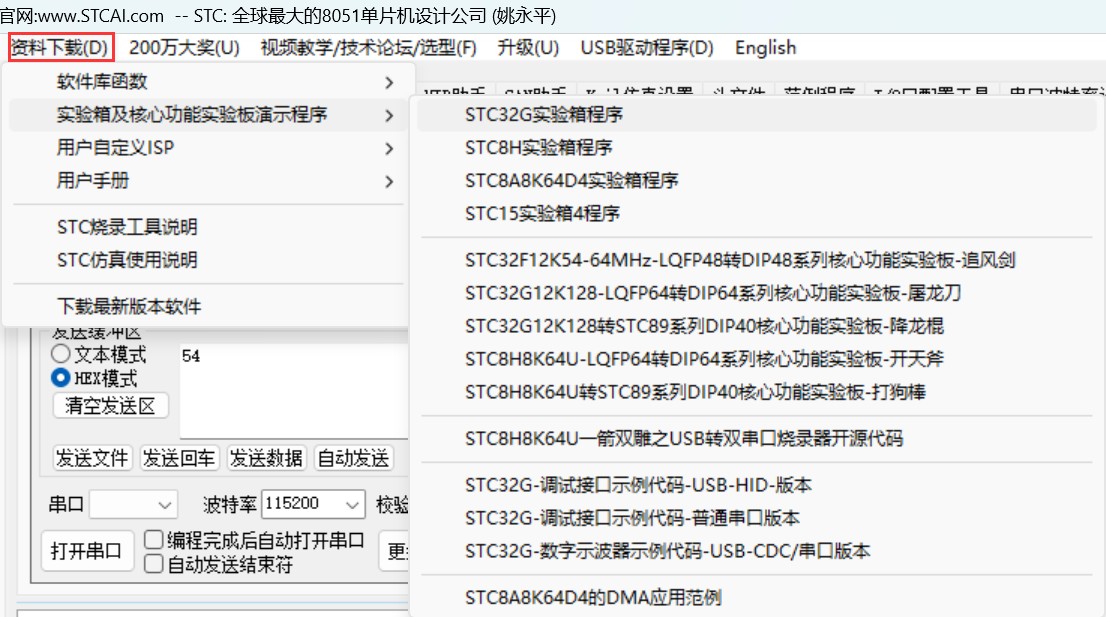Viewport: 1106px width, 617px height.
Task: Select STC32G-调试接口示例代码-USB-HID-版本
Action: tap(757, 485)
